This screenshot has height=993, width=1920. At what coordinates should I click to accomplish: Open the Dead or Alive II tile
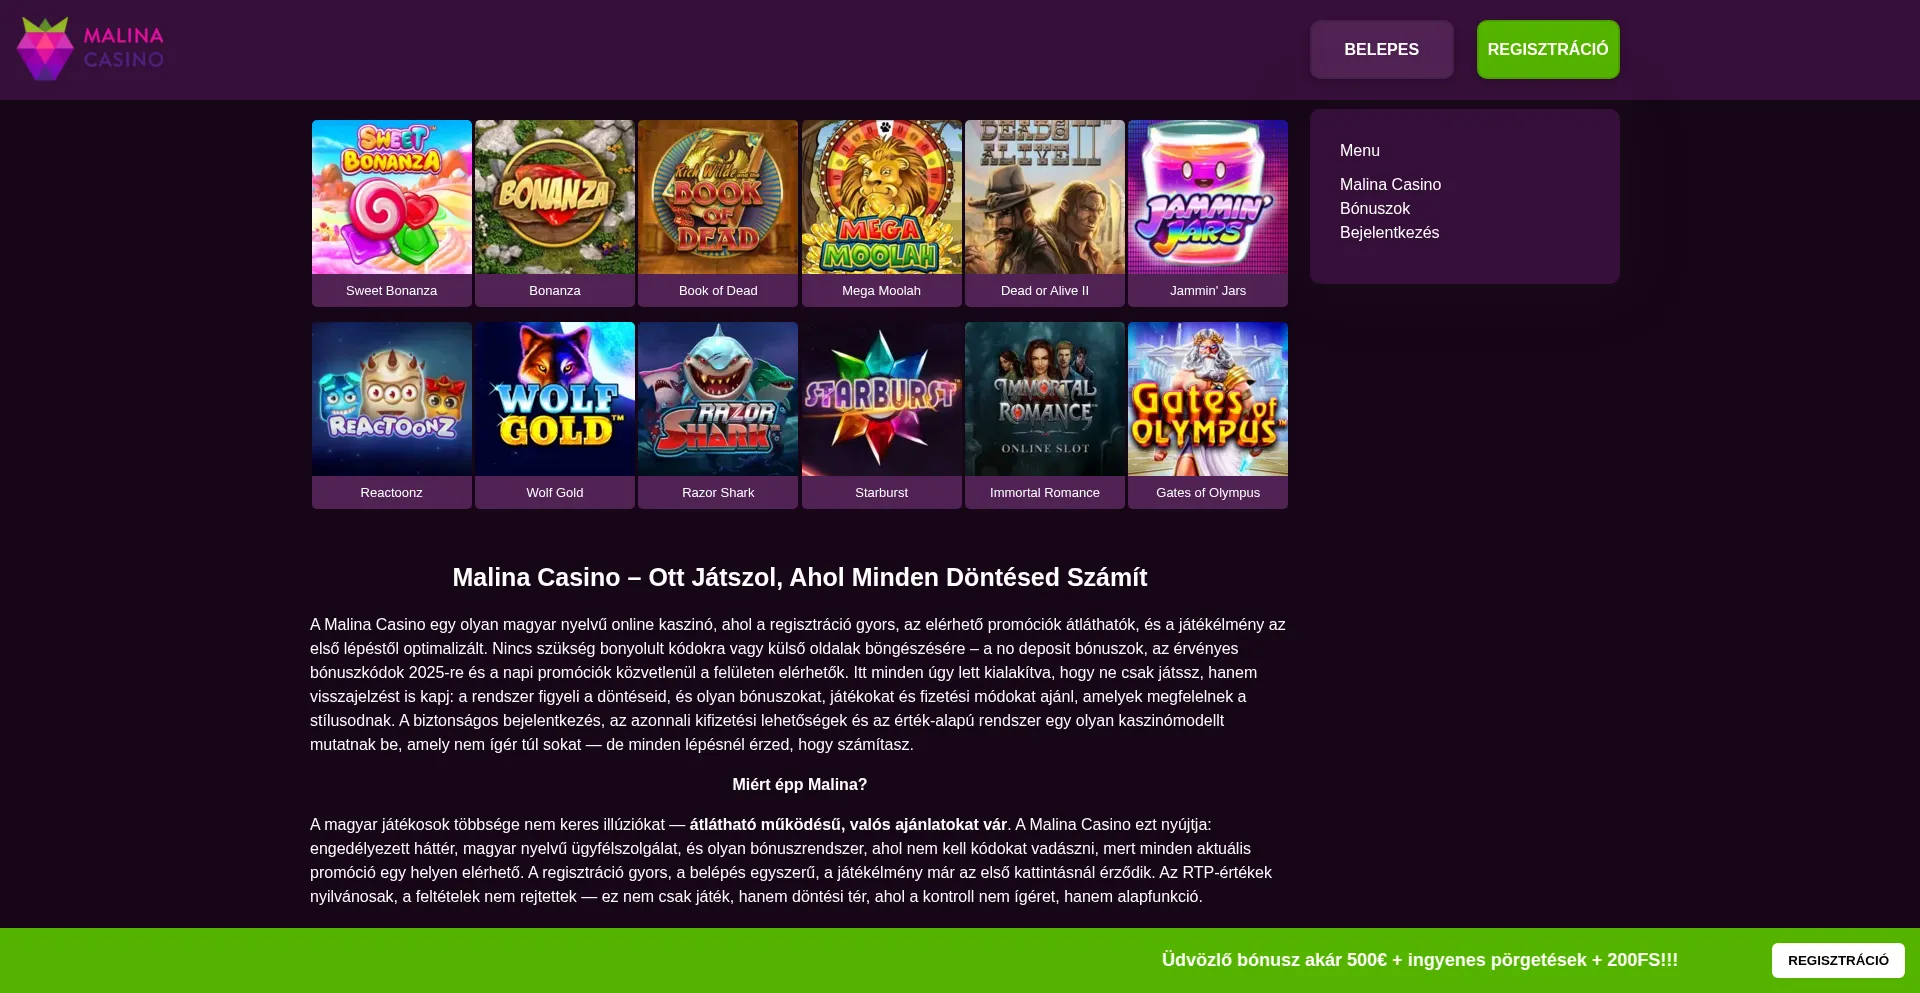point(1045,197)
